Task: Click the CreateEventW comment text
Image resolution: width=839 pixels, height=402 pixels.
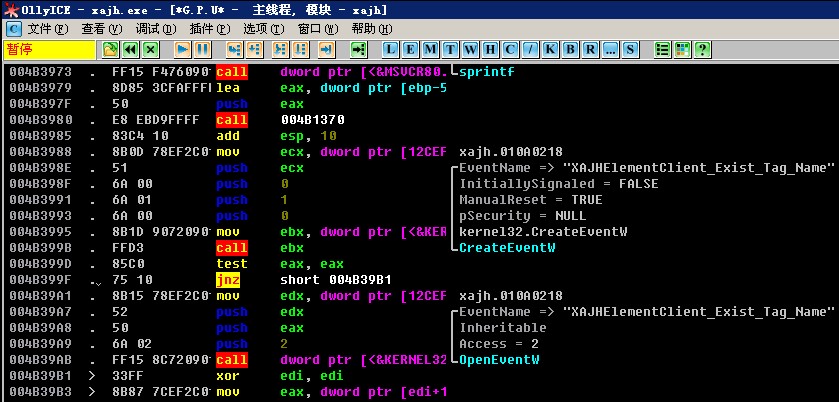Action: click(x=506, y=247)
